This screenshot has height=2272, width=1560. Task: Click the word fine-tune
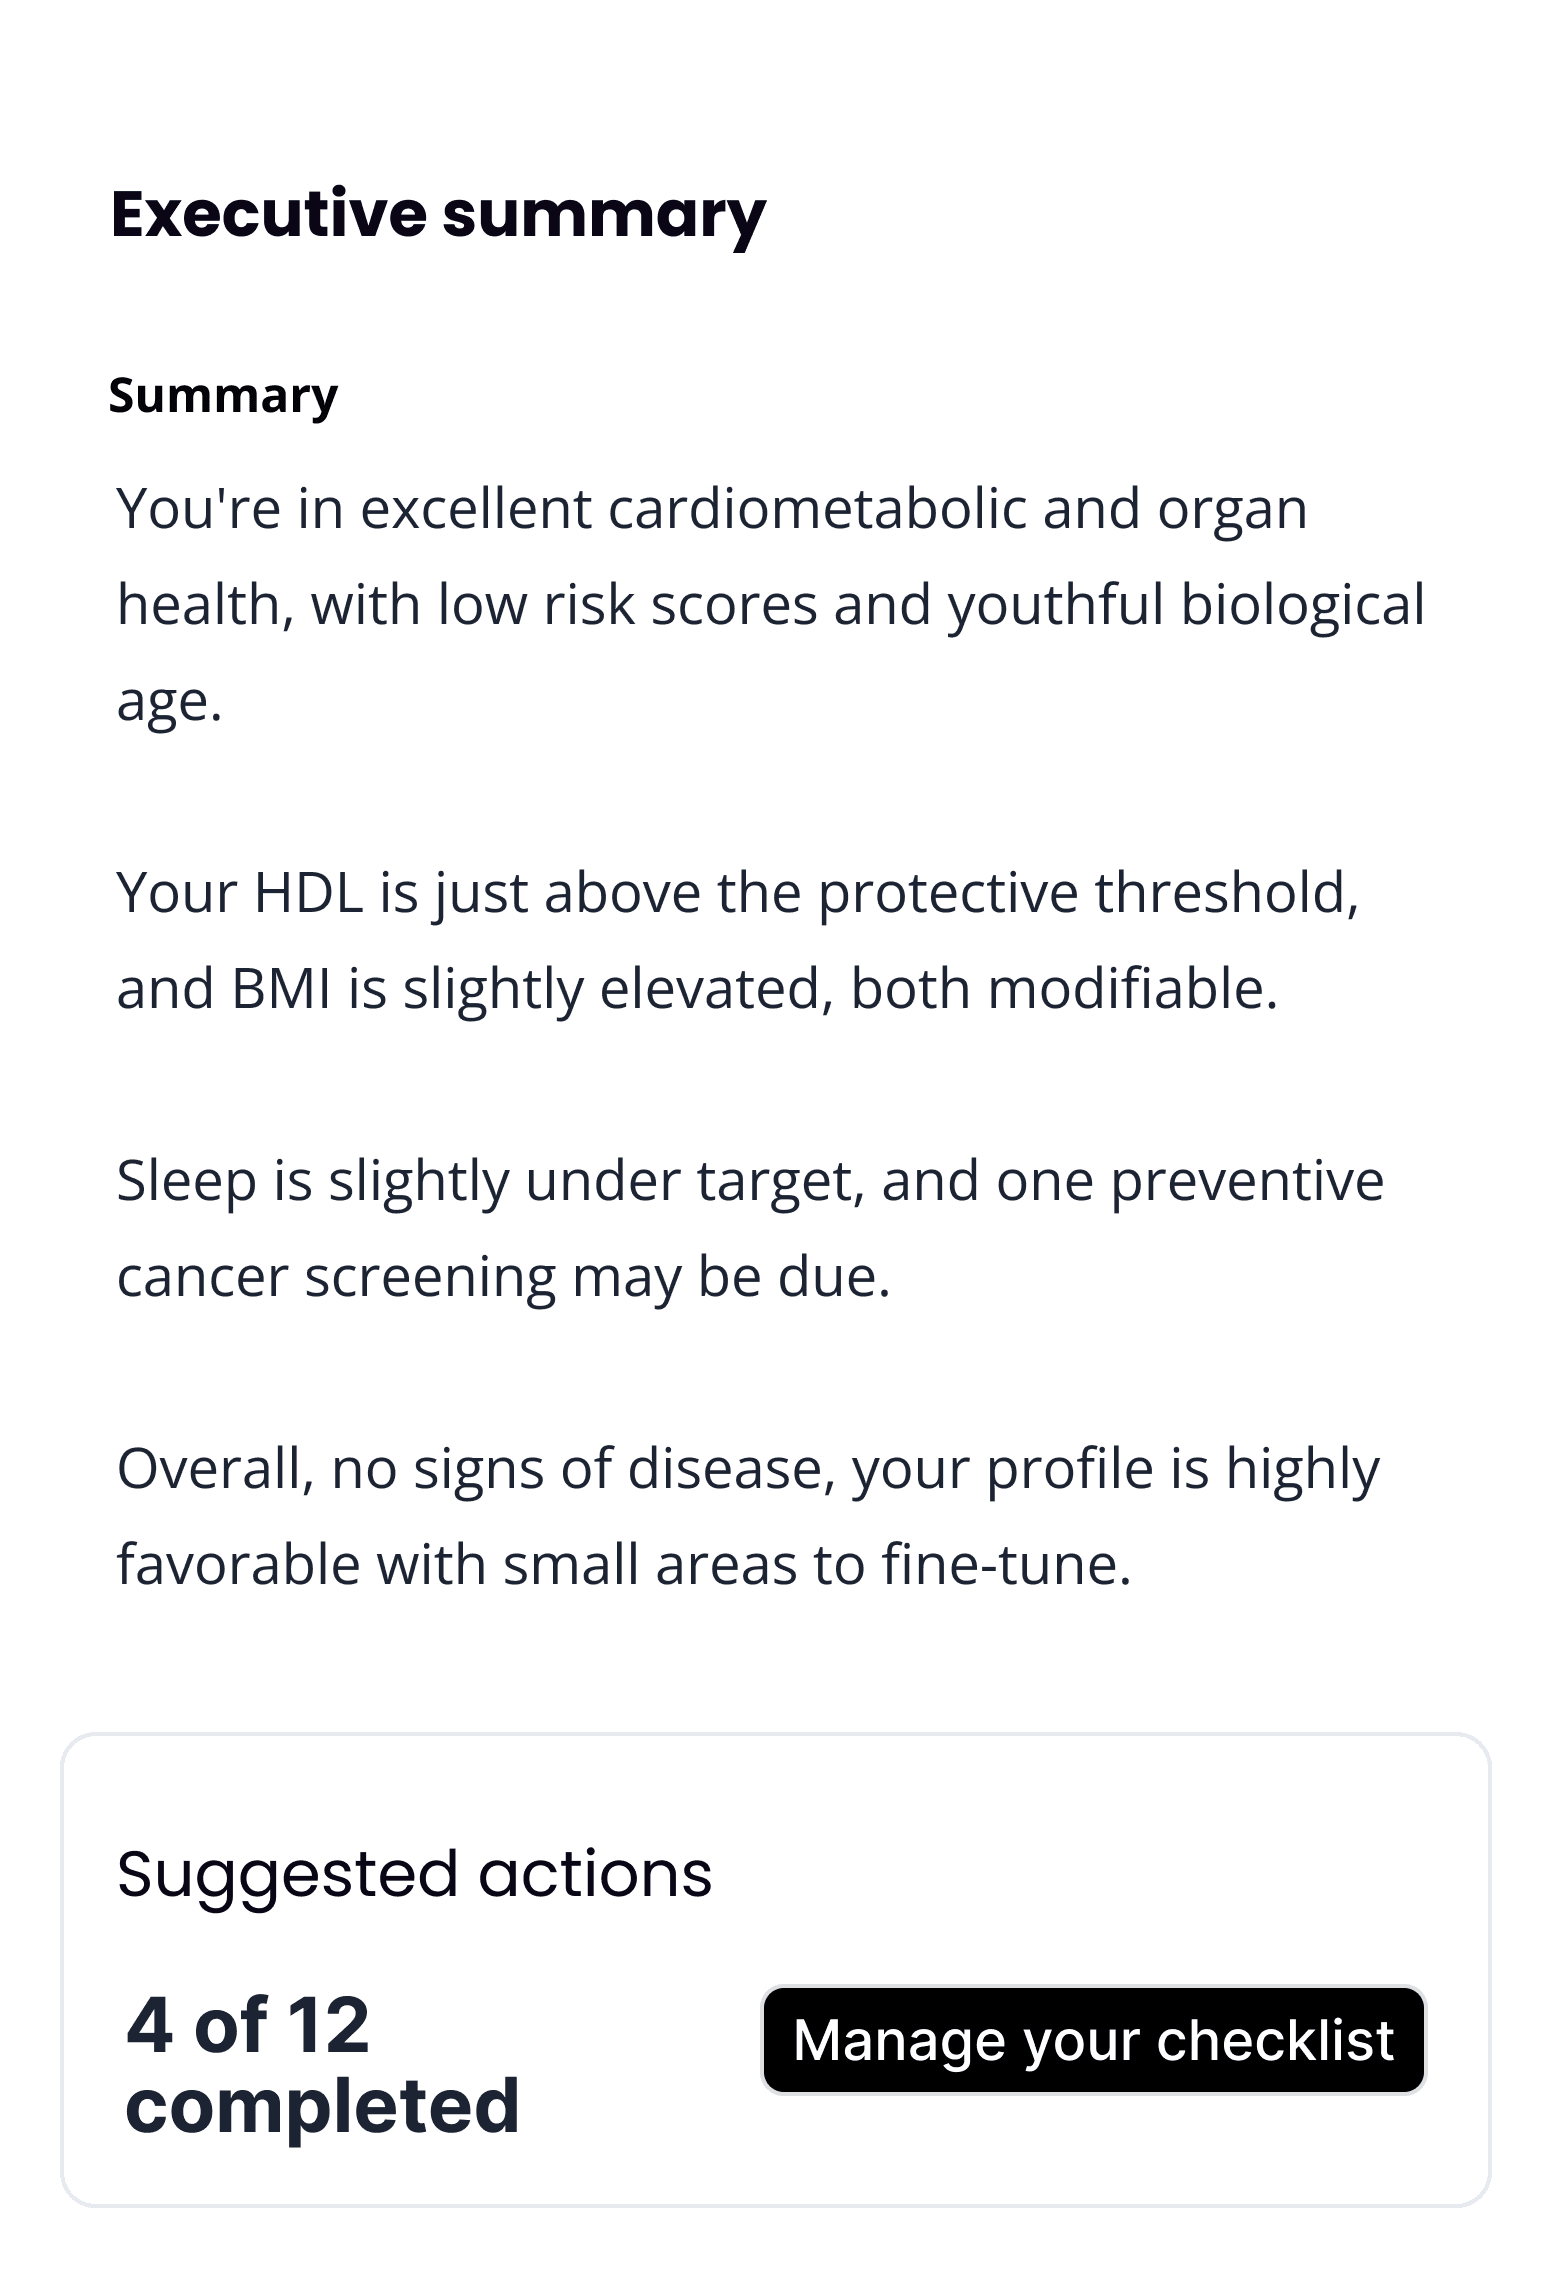tap(1006, 1565)
